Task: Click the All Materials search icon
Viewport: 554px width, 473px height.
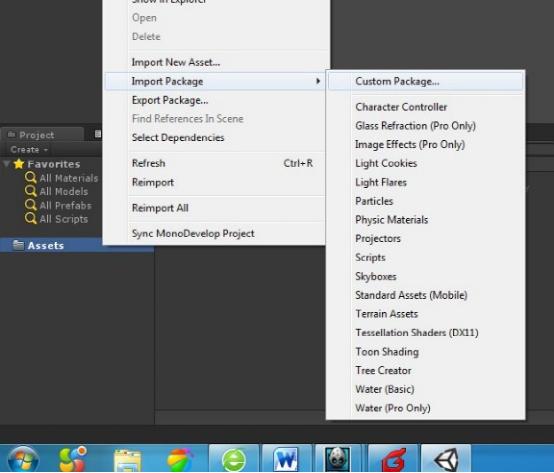Action: pos(31,178)
